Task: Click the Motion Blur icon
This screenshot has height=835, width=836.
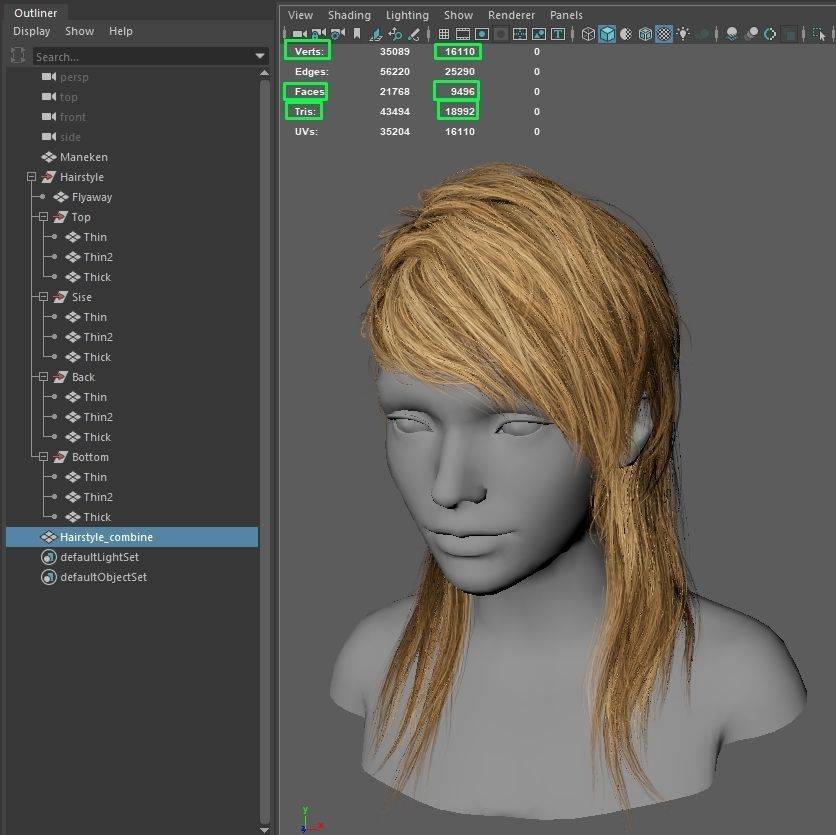Action: (x=751, y=34)
